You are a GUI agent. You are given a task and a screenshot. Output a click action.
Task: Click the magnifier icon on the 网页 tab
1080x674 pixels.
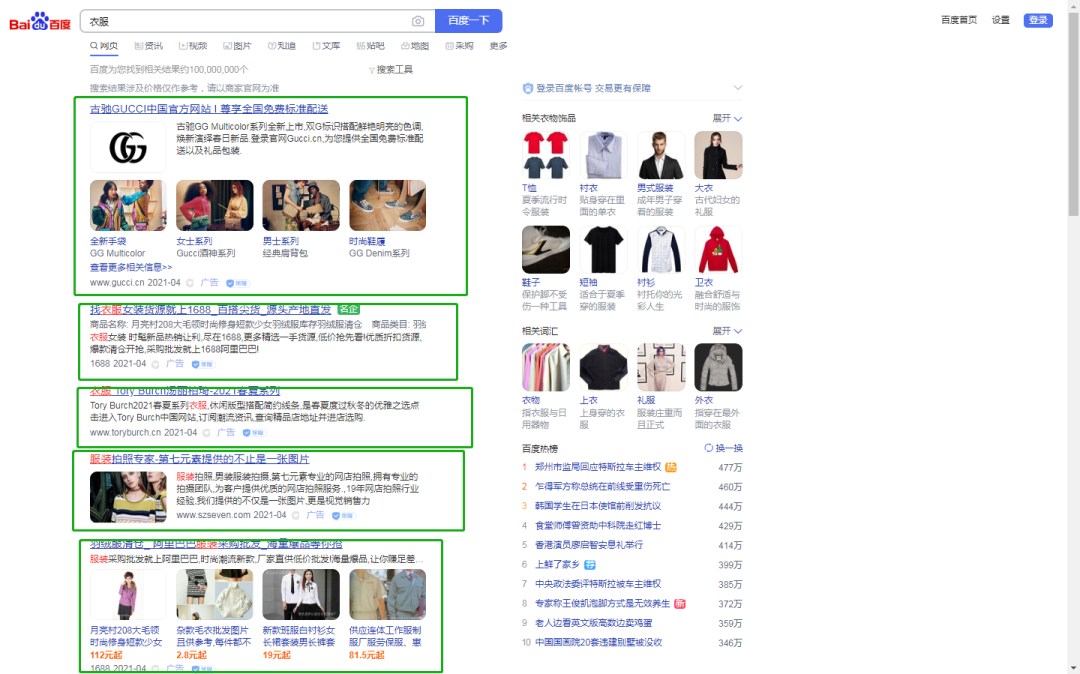(94, 46)
